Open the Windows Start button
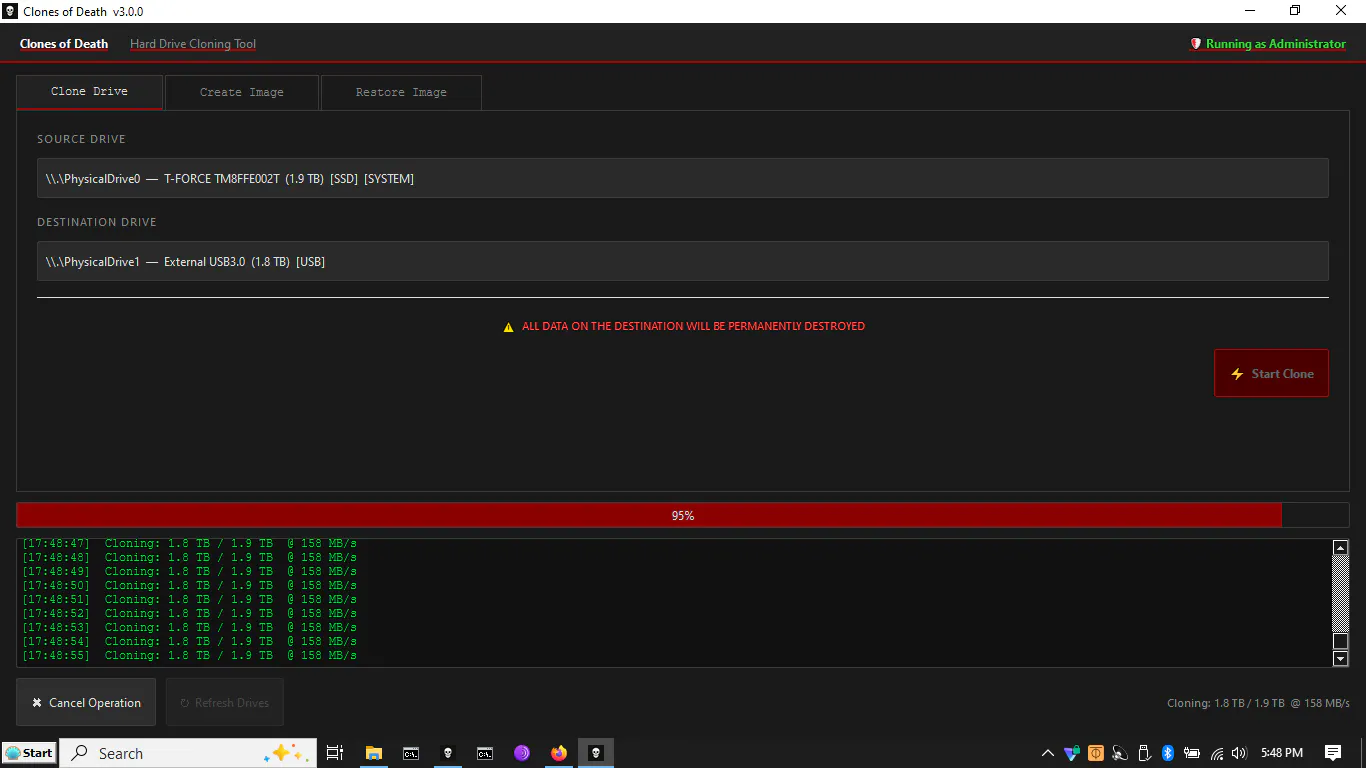Screen dimensions: 1366x768 tap(29, 753)
